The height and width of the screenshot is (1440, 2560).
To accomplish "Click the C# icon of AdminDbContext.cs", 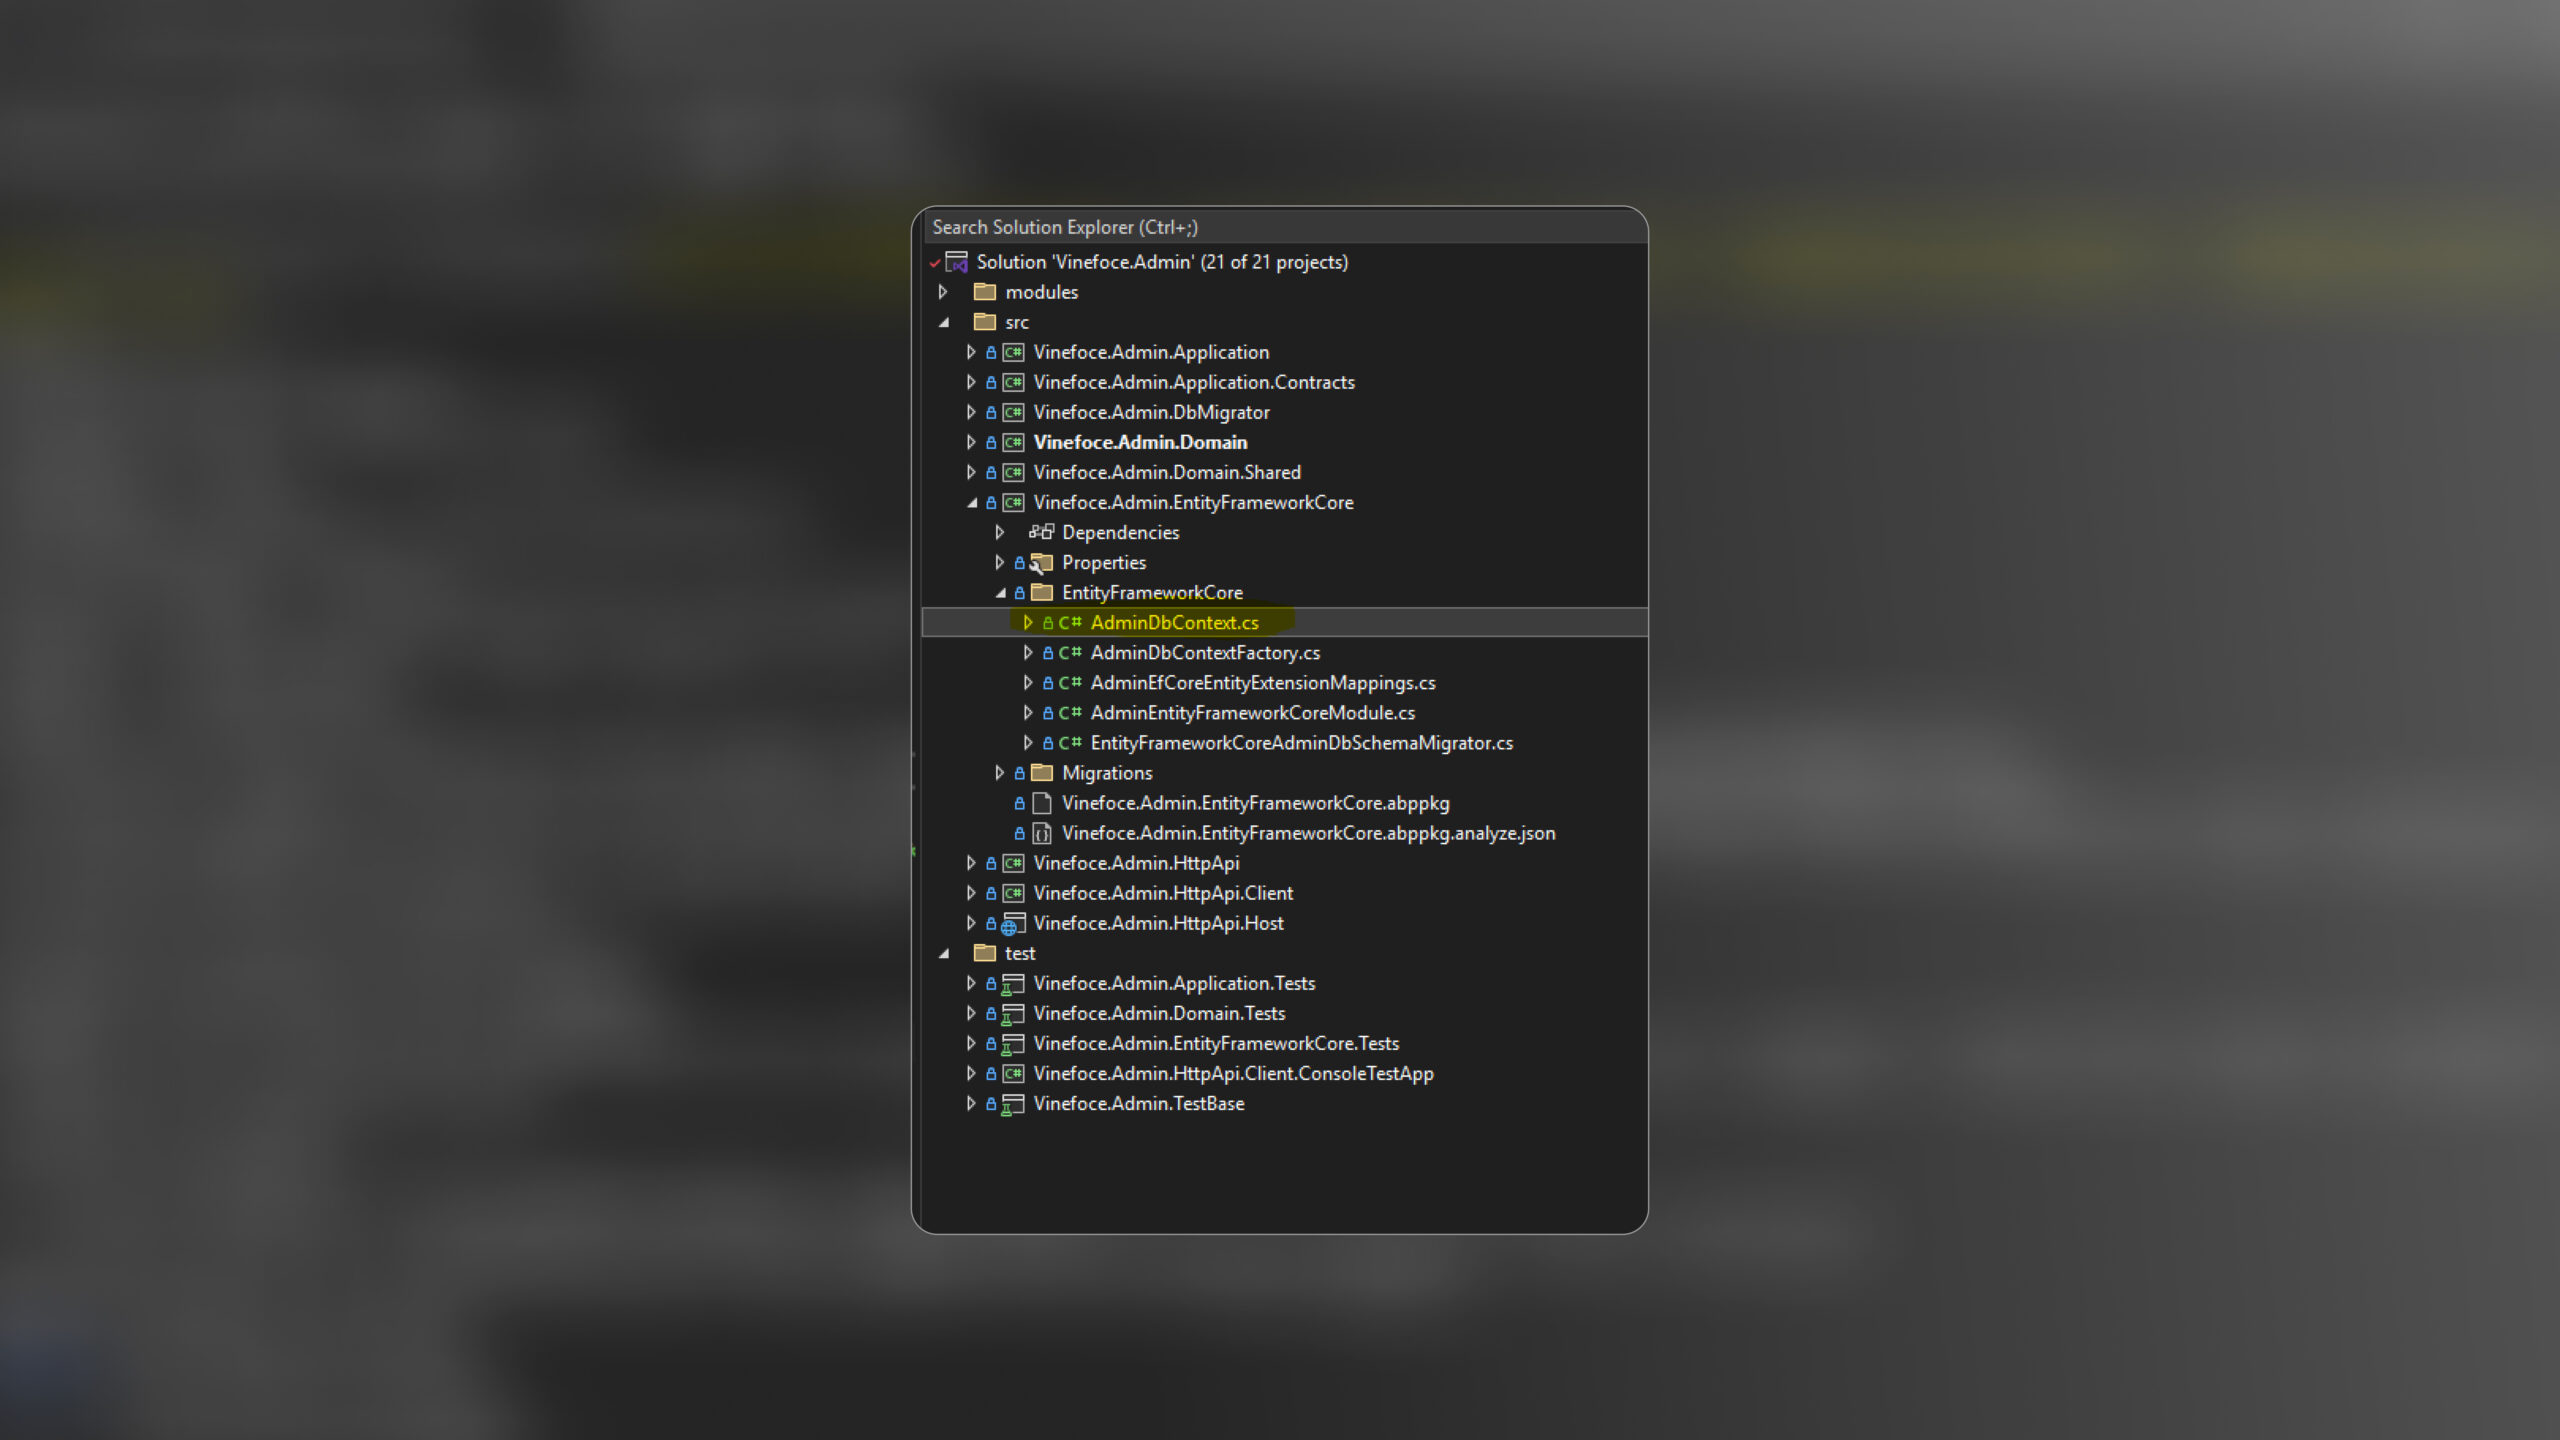I will coord(1070,622).
